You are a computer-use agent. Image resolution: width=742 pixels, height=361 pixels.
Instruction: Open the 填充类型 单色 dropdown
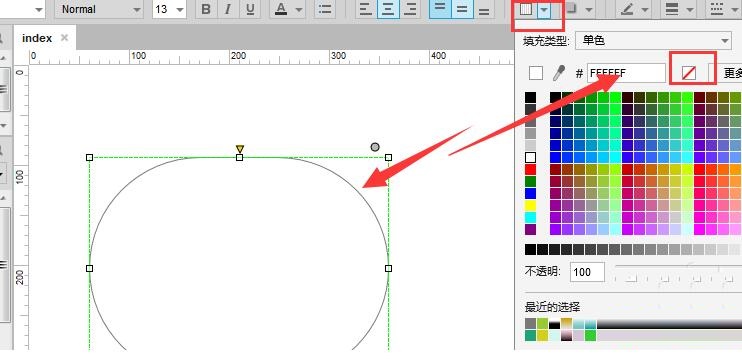pyautogui.click(x=654, y=41)
